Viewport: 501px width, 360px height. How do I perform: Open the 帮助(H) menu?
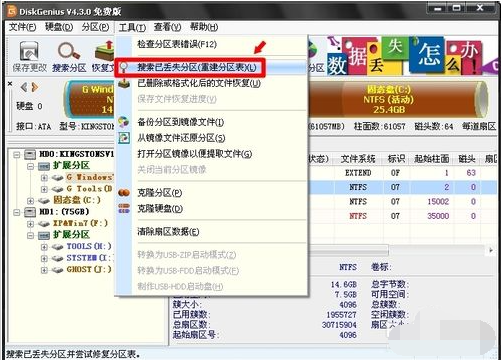(204, 27)
